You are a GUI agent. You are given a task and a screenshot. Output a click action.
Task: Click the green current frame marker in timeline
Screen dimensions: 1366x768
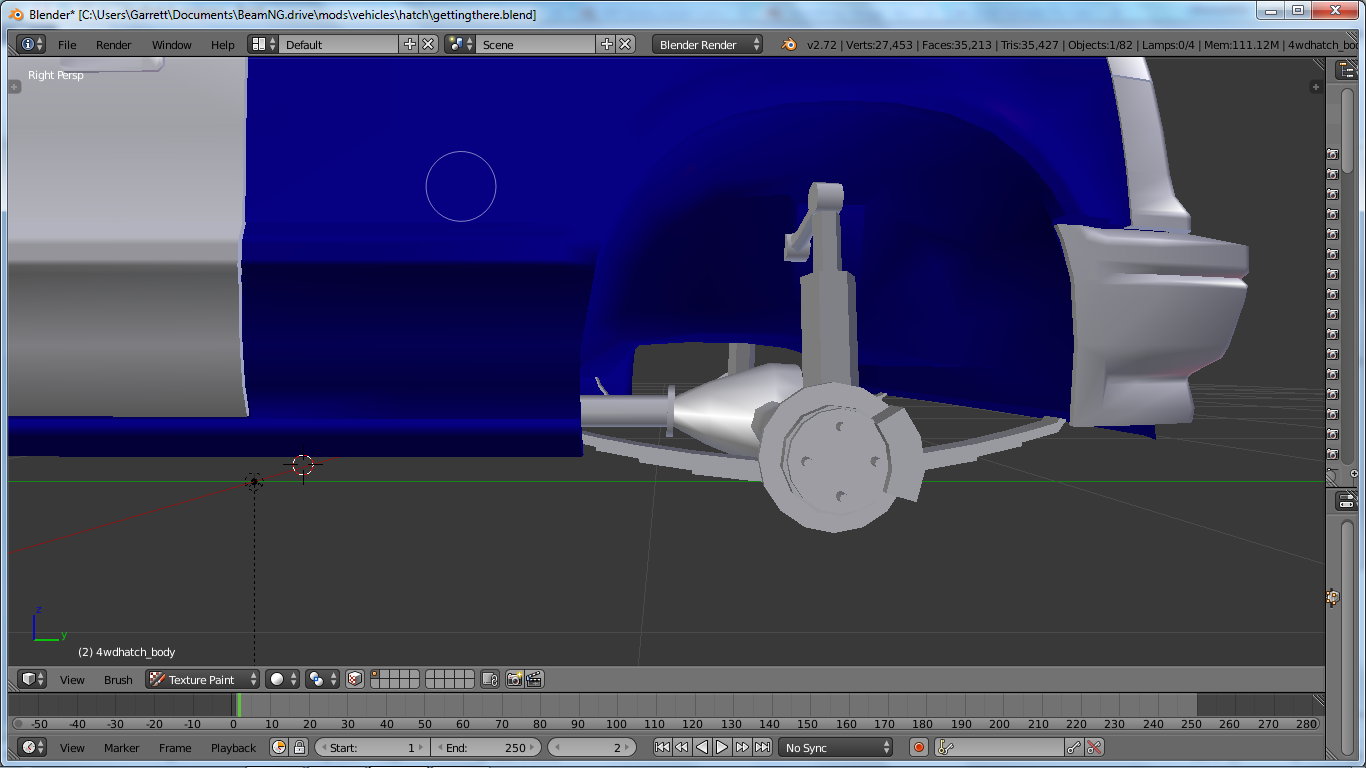pos(238,705)
